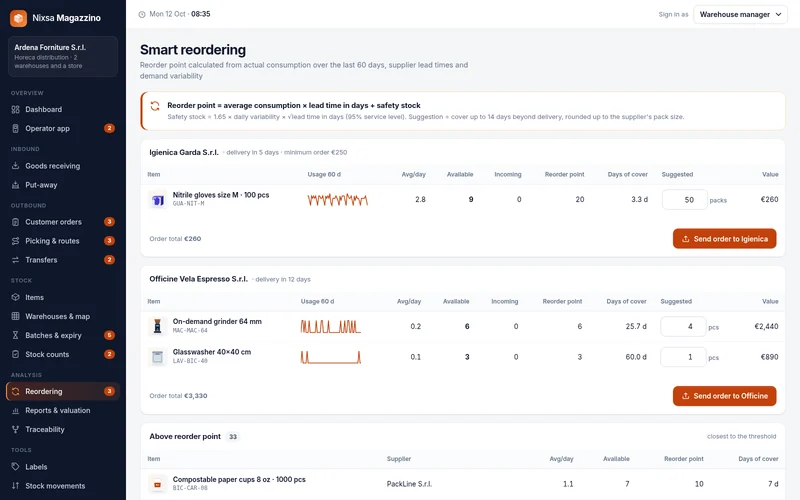Go to Picking & routes
This screenshot has height=500, width=800.
63,241
